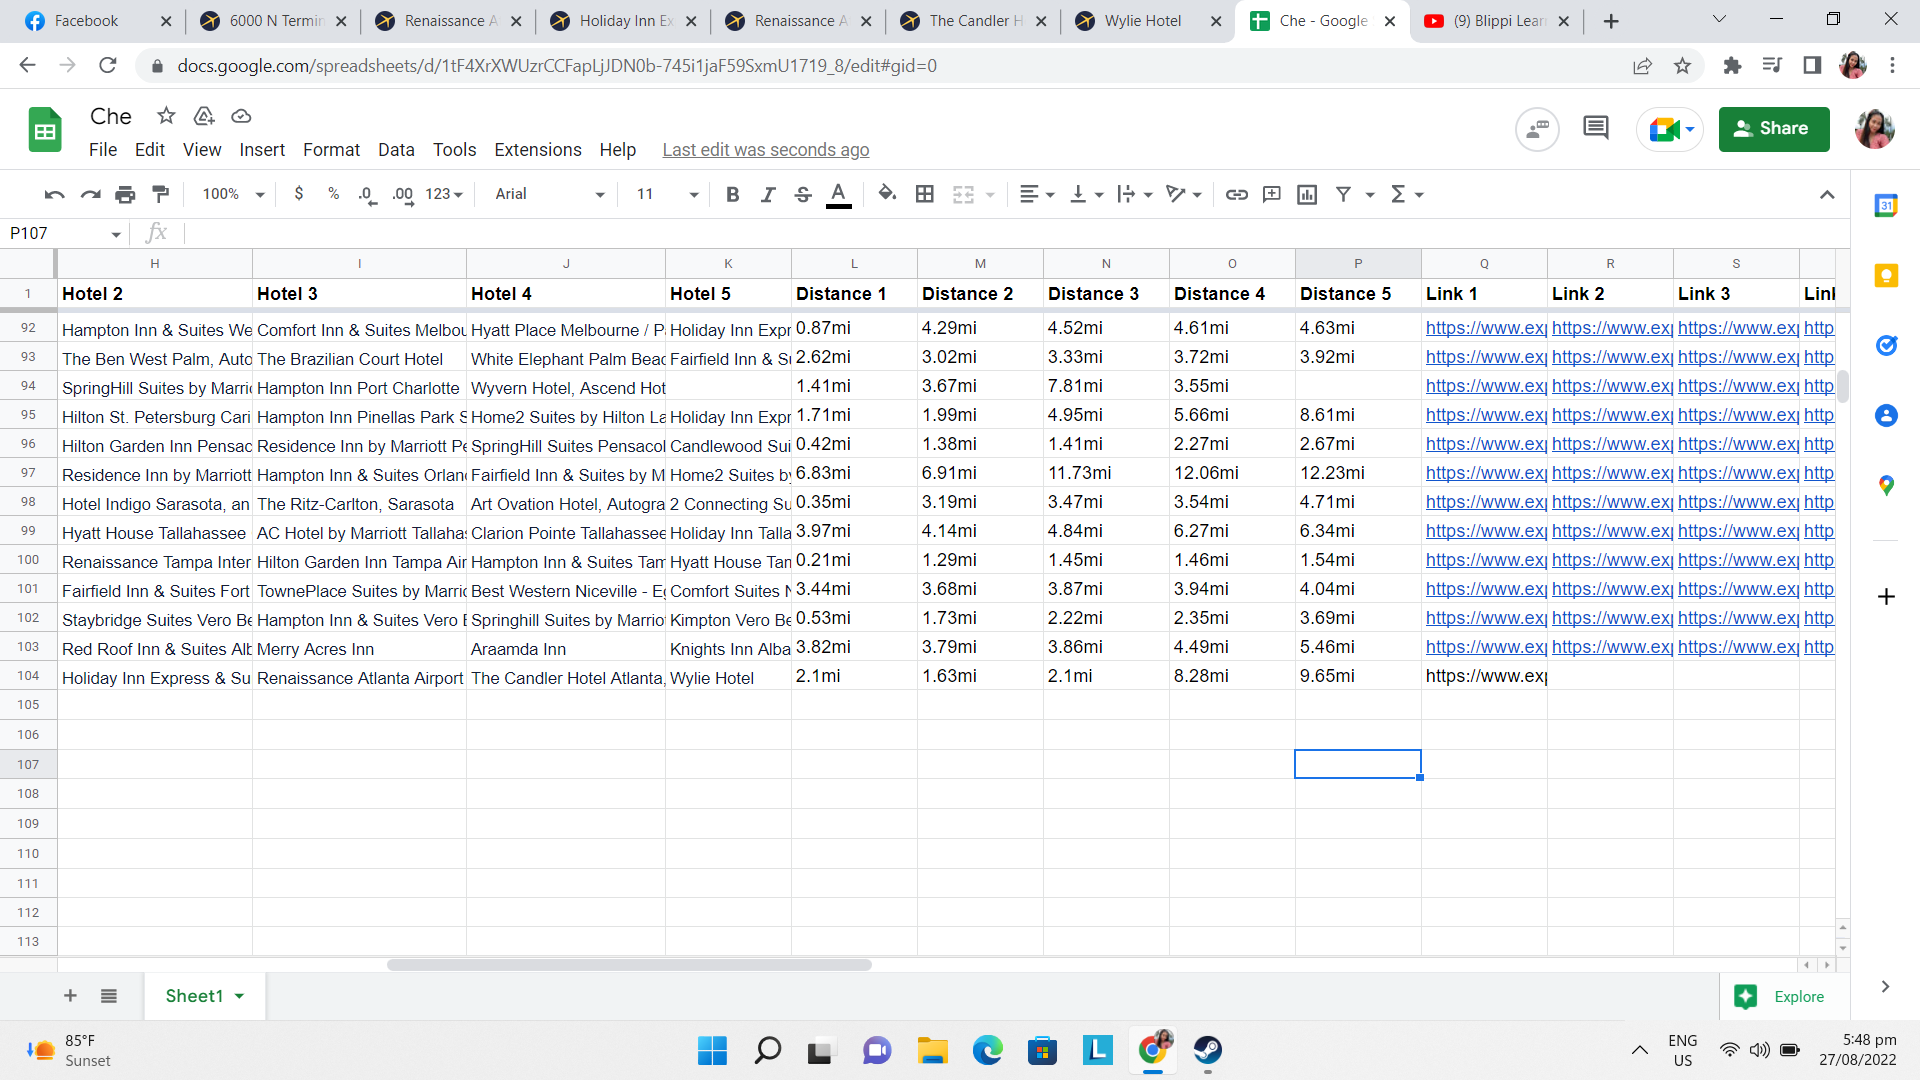Open the font size 11 dropdown
The height and width of the screenshot is (1080, 1920).
667,194
